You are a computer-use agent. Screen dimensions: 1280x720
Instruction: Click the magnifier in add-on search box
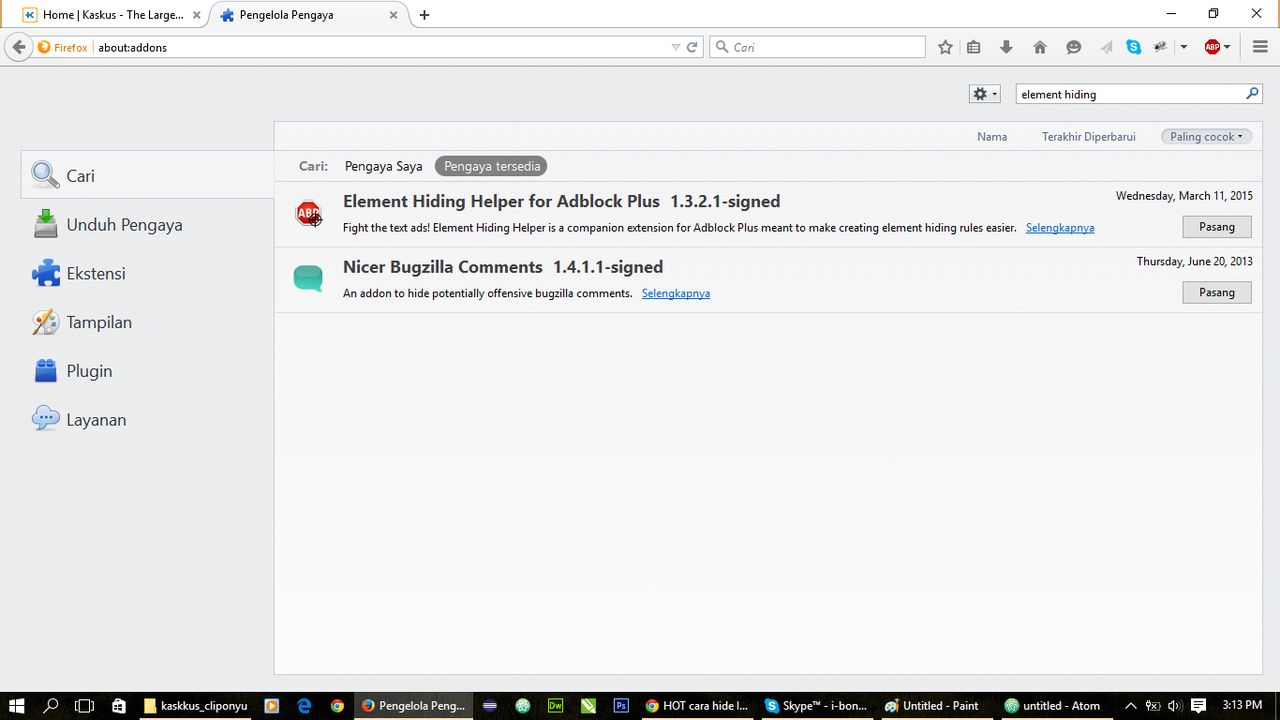[x=1252, y=94]
